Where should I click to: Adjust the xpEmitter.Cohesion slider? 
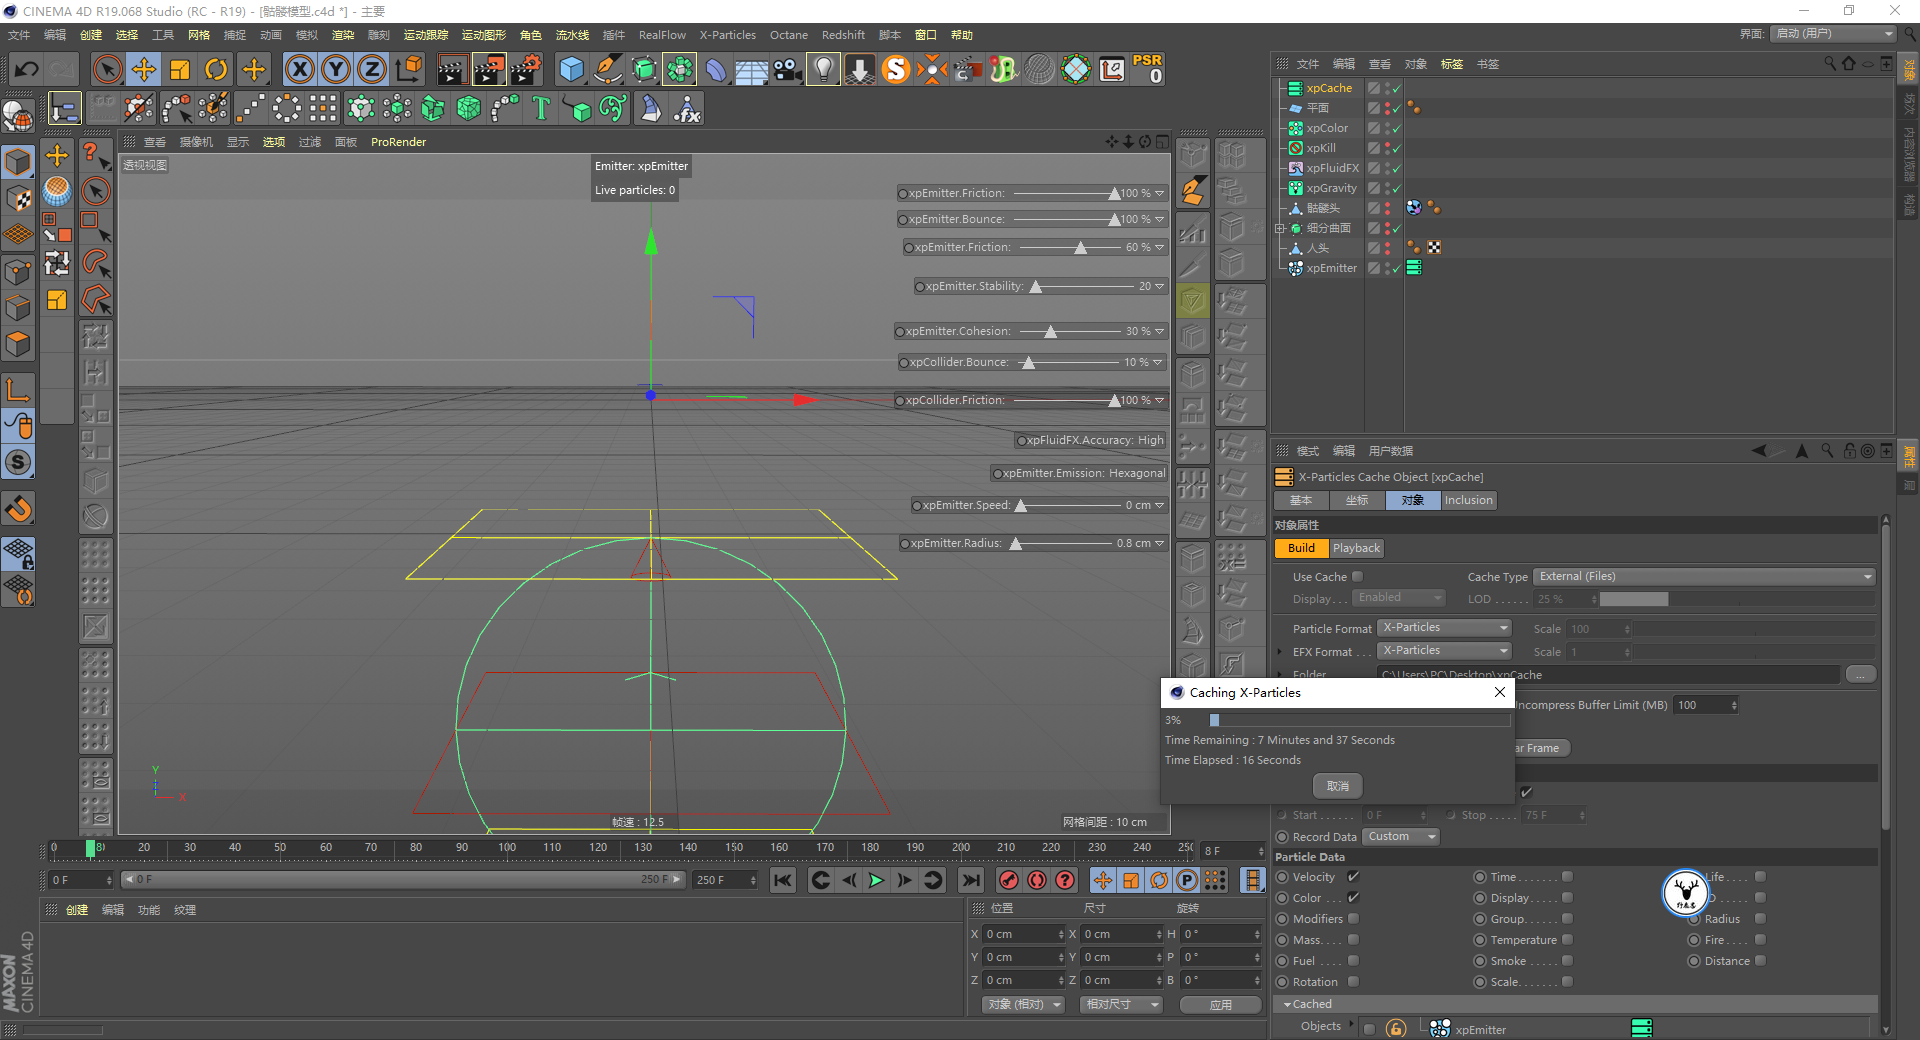click(x=1051, y=332)
